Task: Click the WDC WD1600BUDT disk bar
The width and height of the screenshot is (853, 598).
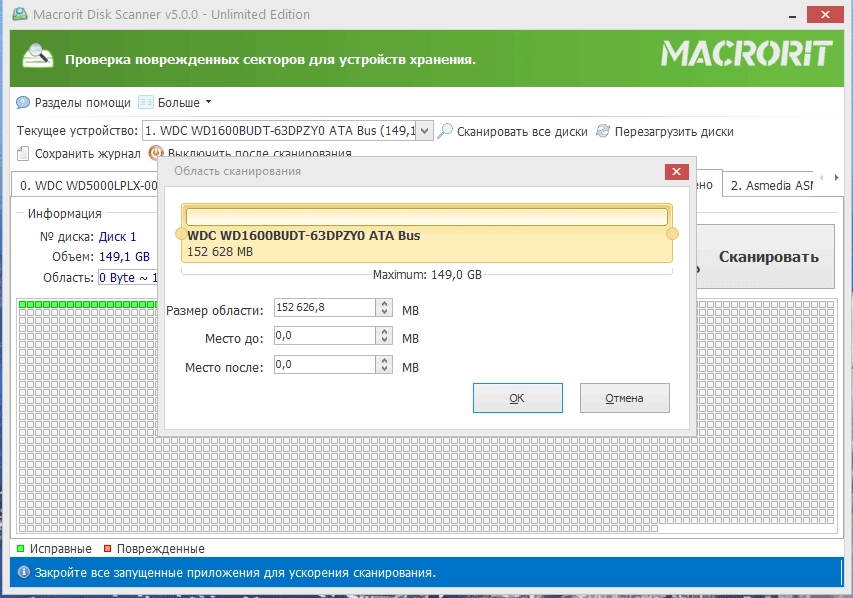Action: click(427, 233)
